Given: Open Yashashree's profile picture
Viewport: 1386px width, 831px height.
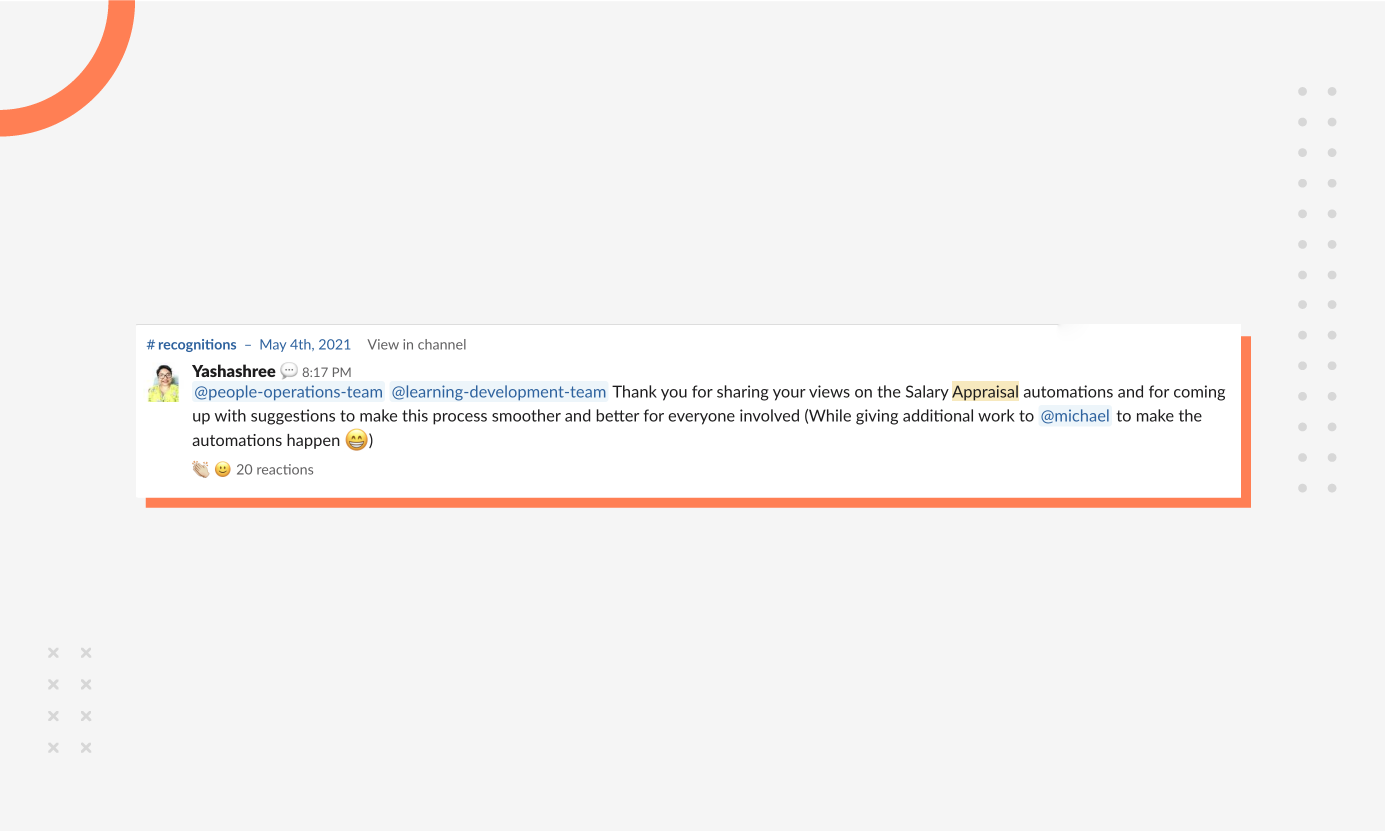Looking at the screenshot, I should click(x=163, y=383).
